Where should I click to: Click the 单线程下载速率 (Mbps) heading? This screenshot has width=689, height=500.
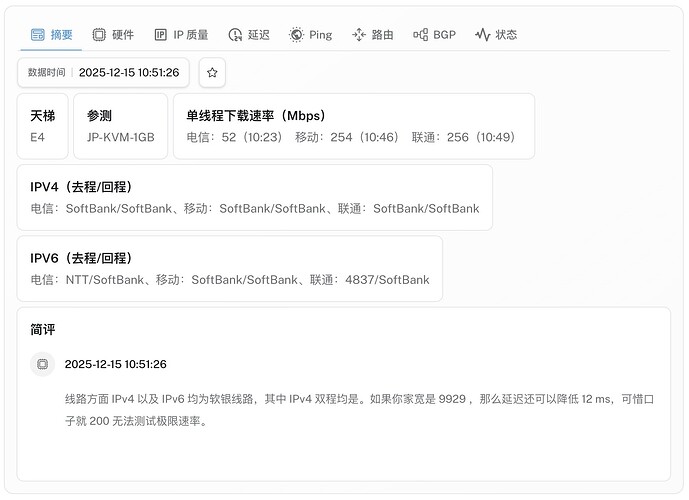click(256, 116)
